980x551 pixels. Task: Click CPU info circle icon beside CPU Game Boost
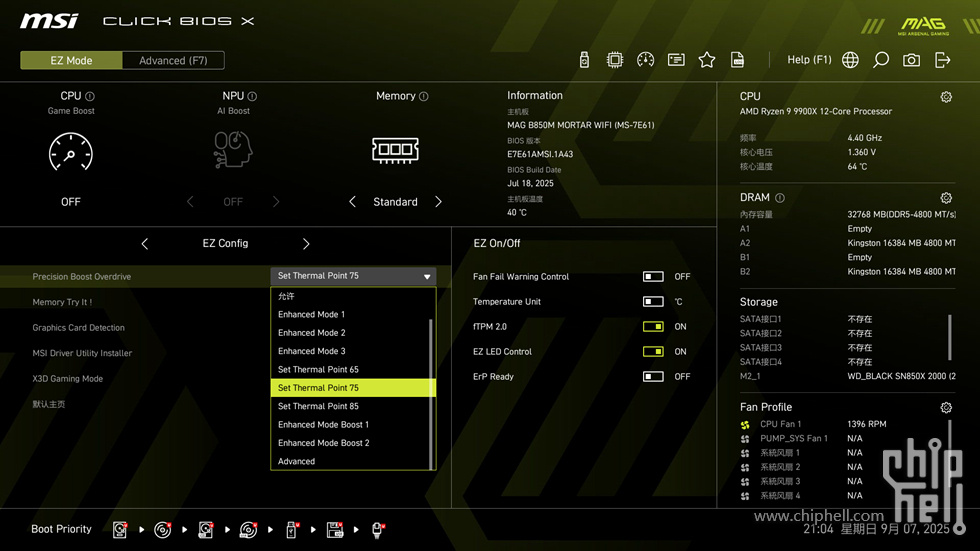[x=90, y=96]
